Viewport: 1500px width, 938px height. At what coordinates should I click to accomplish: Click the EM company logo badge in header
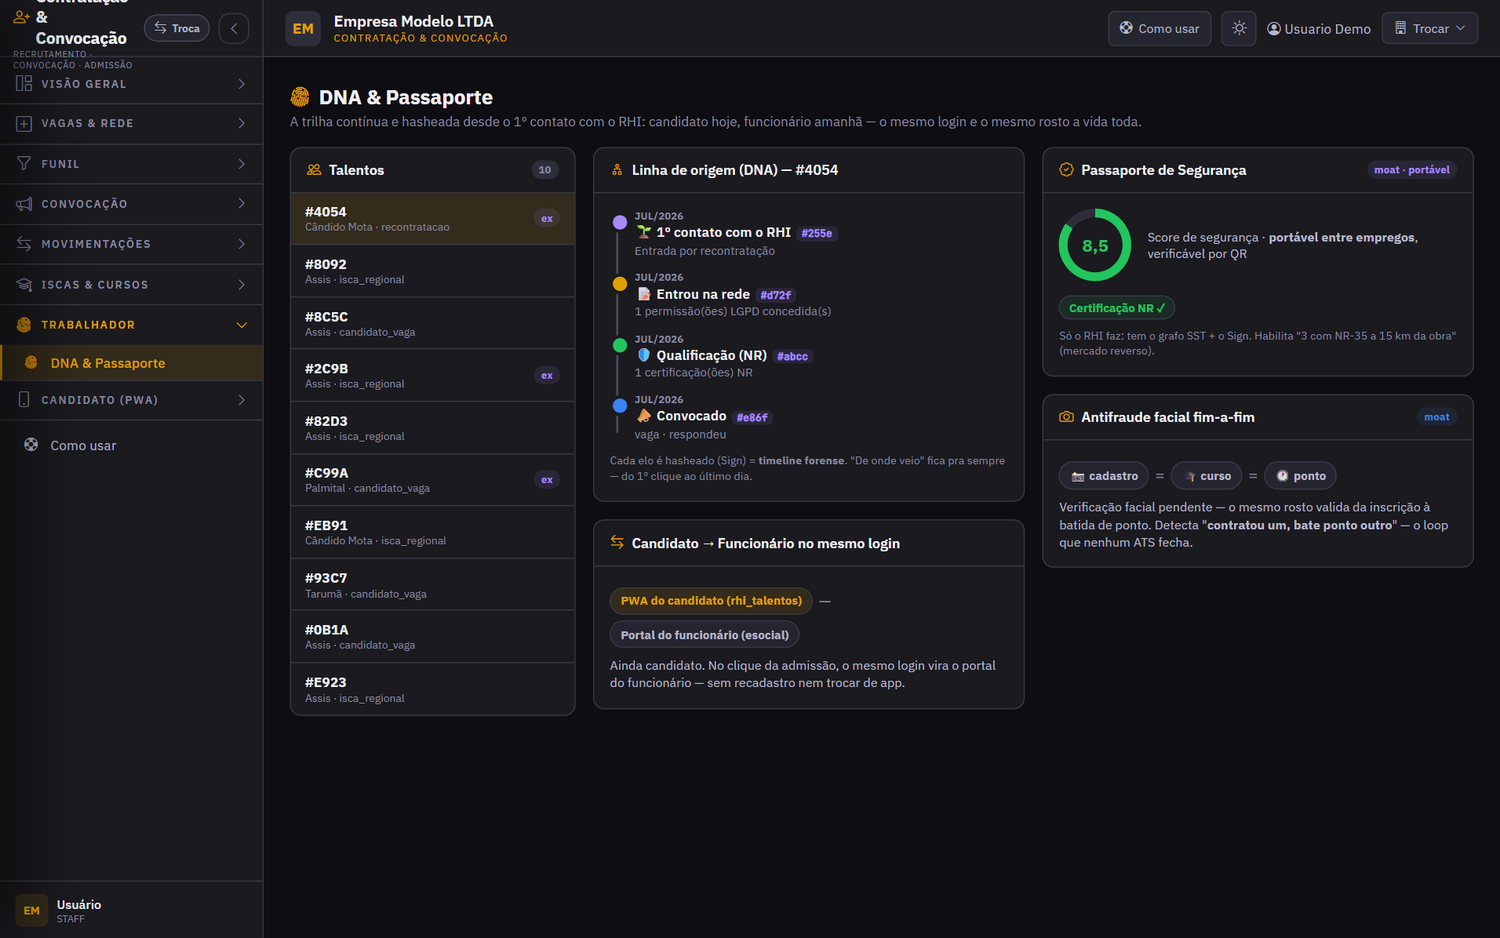(303, 29)
